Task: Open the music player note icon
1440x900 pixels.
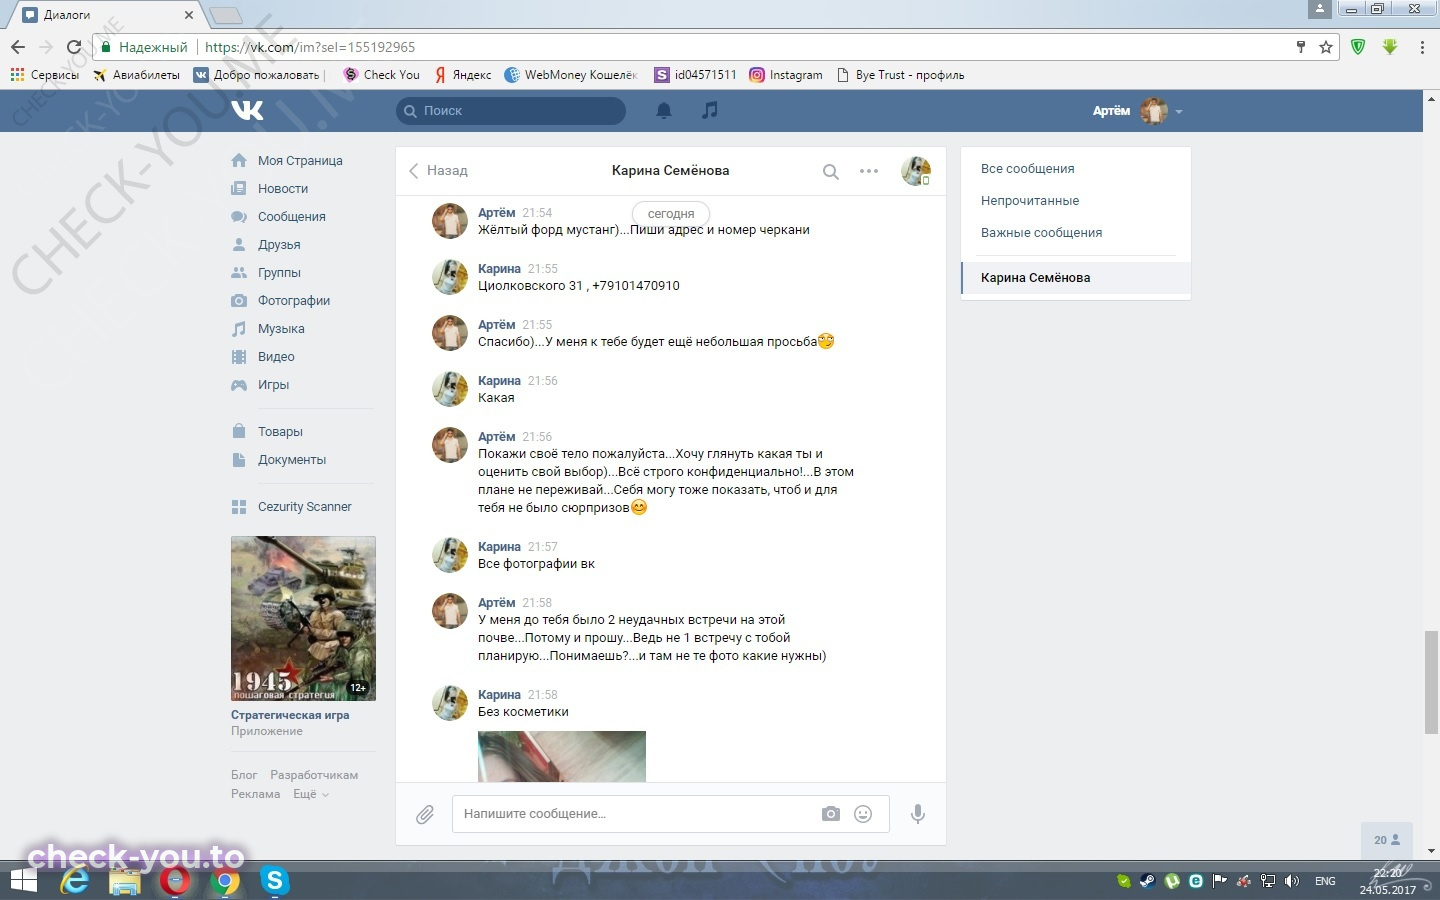Action: point(709,110)
